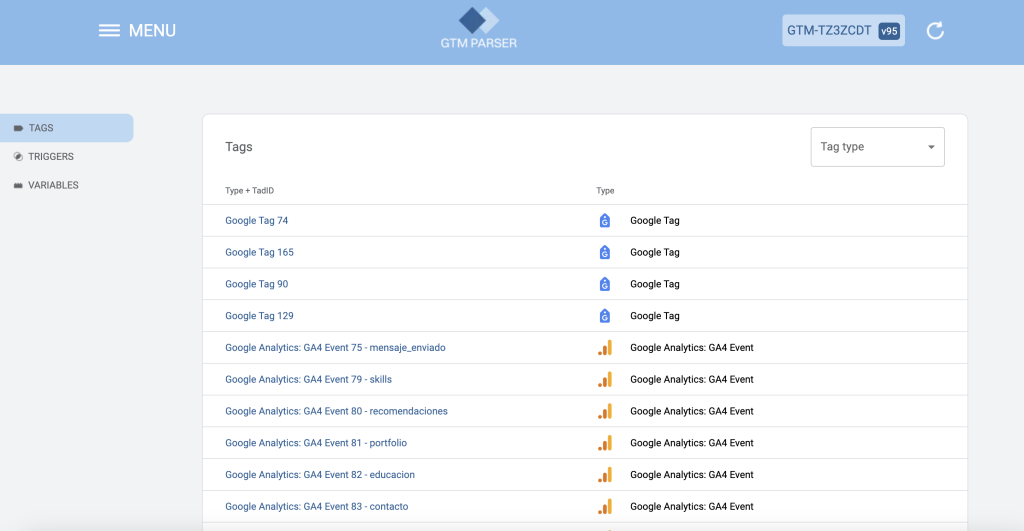This screenshot has width=1024, height=531.
Task: Click the v95 version badge
Action: pyautogui.click(x=889, y=31)
